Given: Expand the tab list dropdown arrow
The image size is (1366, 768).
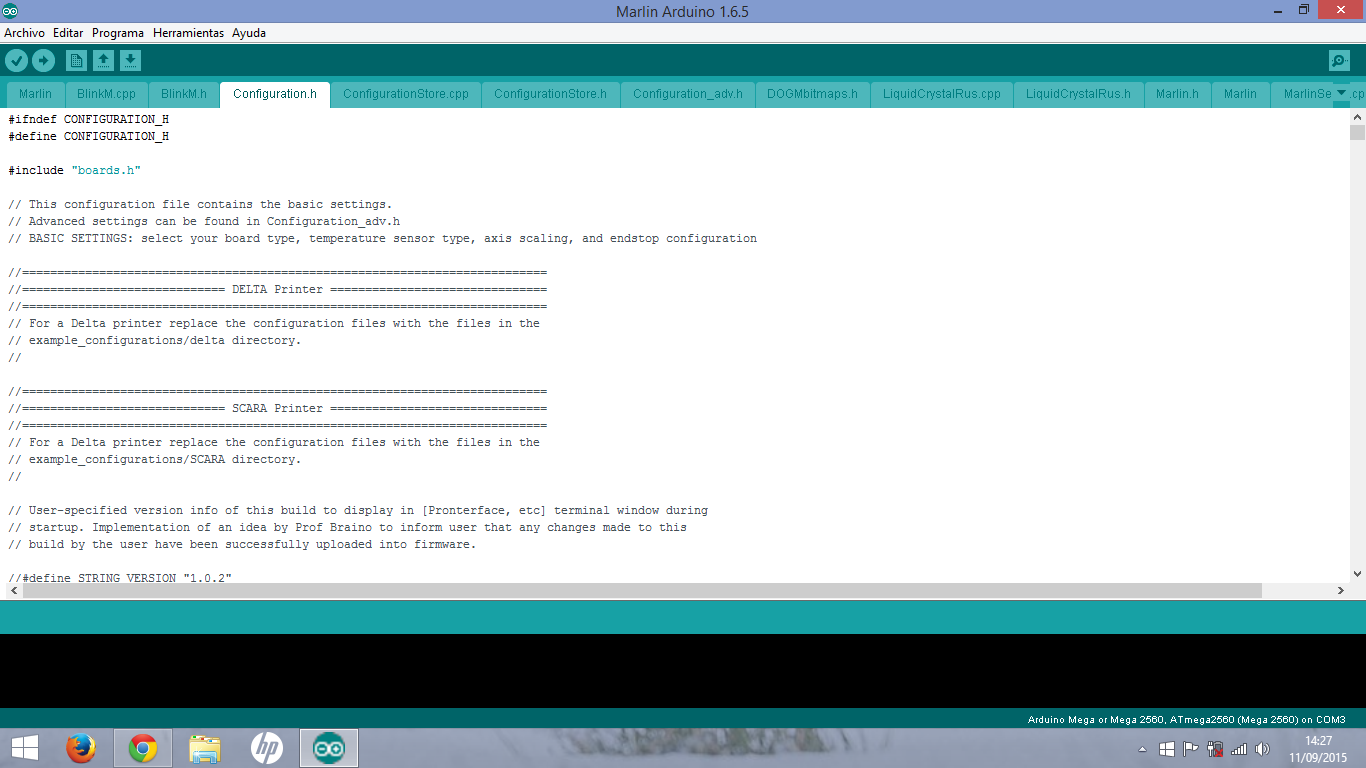Looking at the screenshot, I should click(x=1342, y=93).
